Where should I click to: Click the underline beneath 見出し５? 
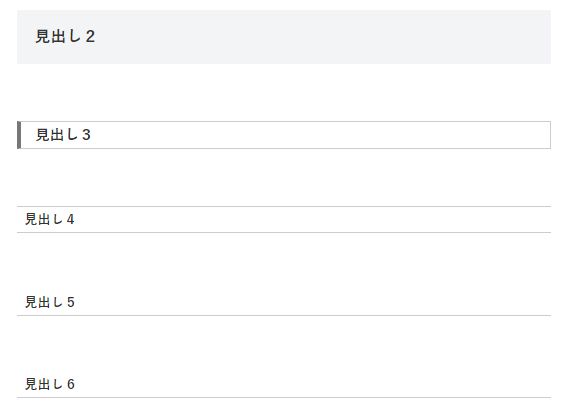[284, 315]
